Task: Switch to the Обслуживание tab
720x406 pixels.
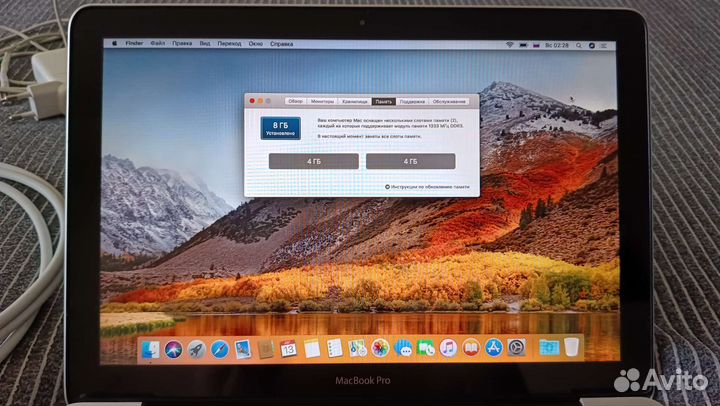Action: tap(449, 102)
